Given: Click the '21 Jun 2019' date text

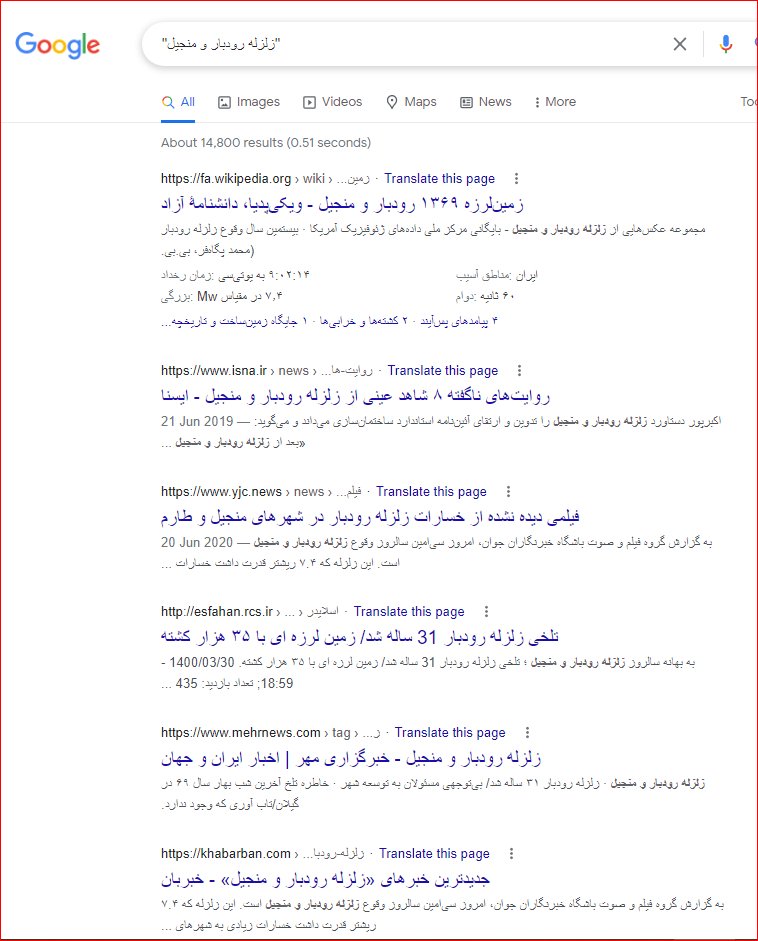Looking at the screenshot, I should coord(197,421).
